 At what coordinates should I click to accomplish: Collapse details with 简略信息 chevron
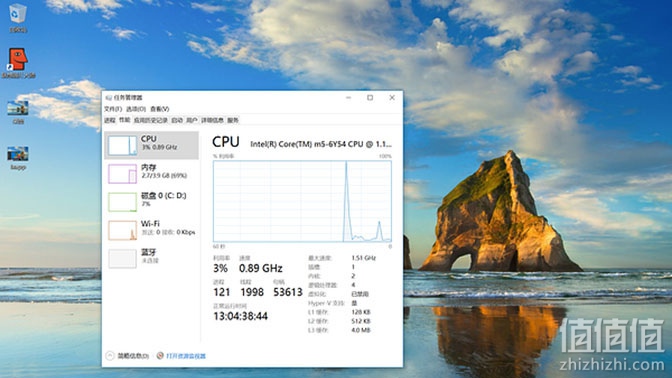(110, 356)
